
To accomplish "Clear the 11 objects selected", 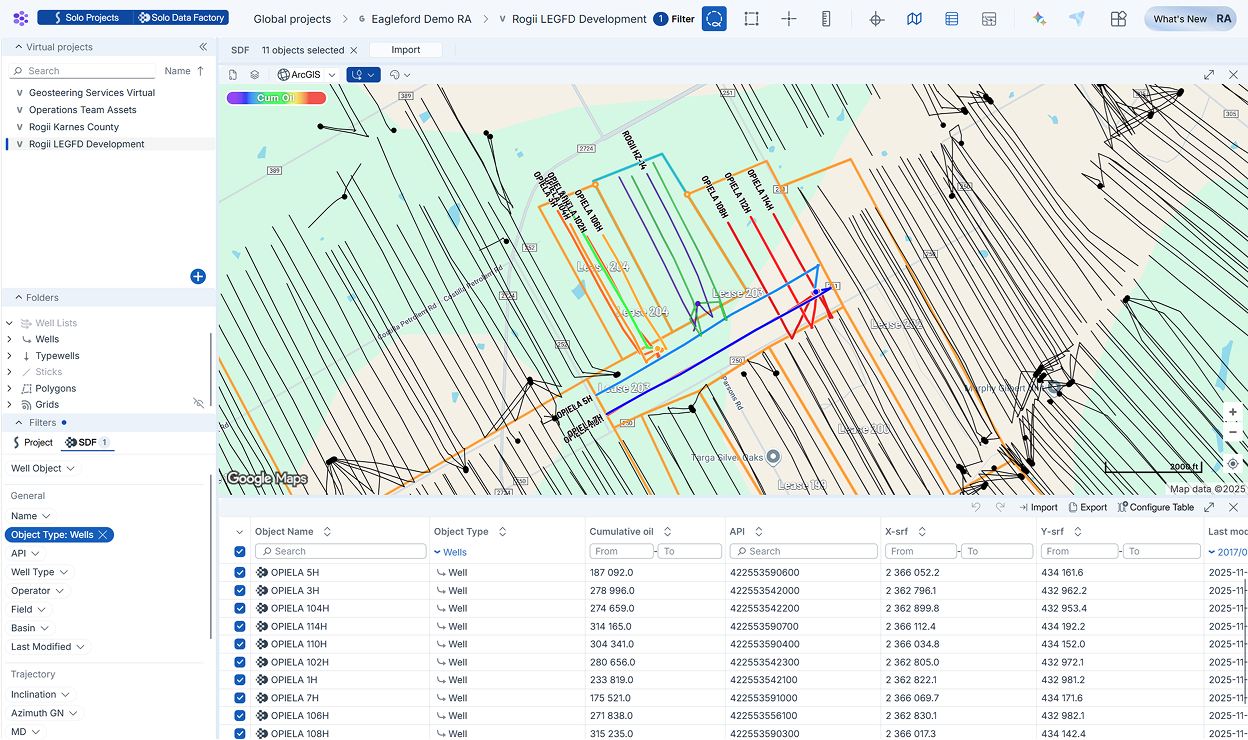I will [x=353, y=50].
